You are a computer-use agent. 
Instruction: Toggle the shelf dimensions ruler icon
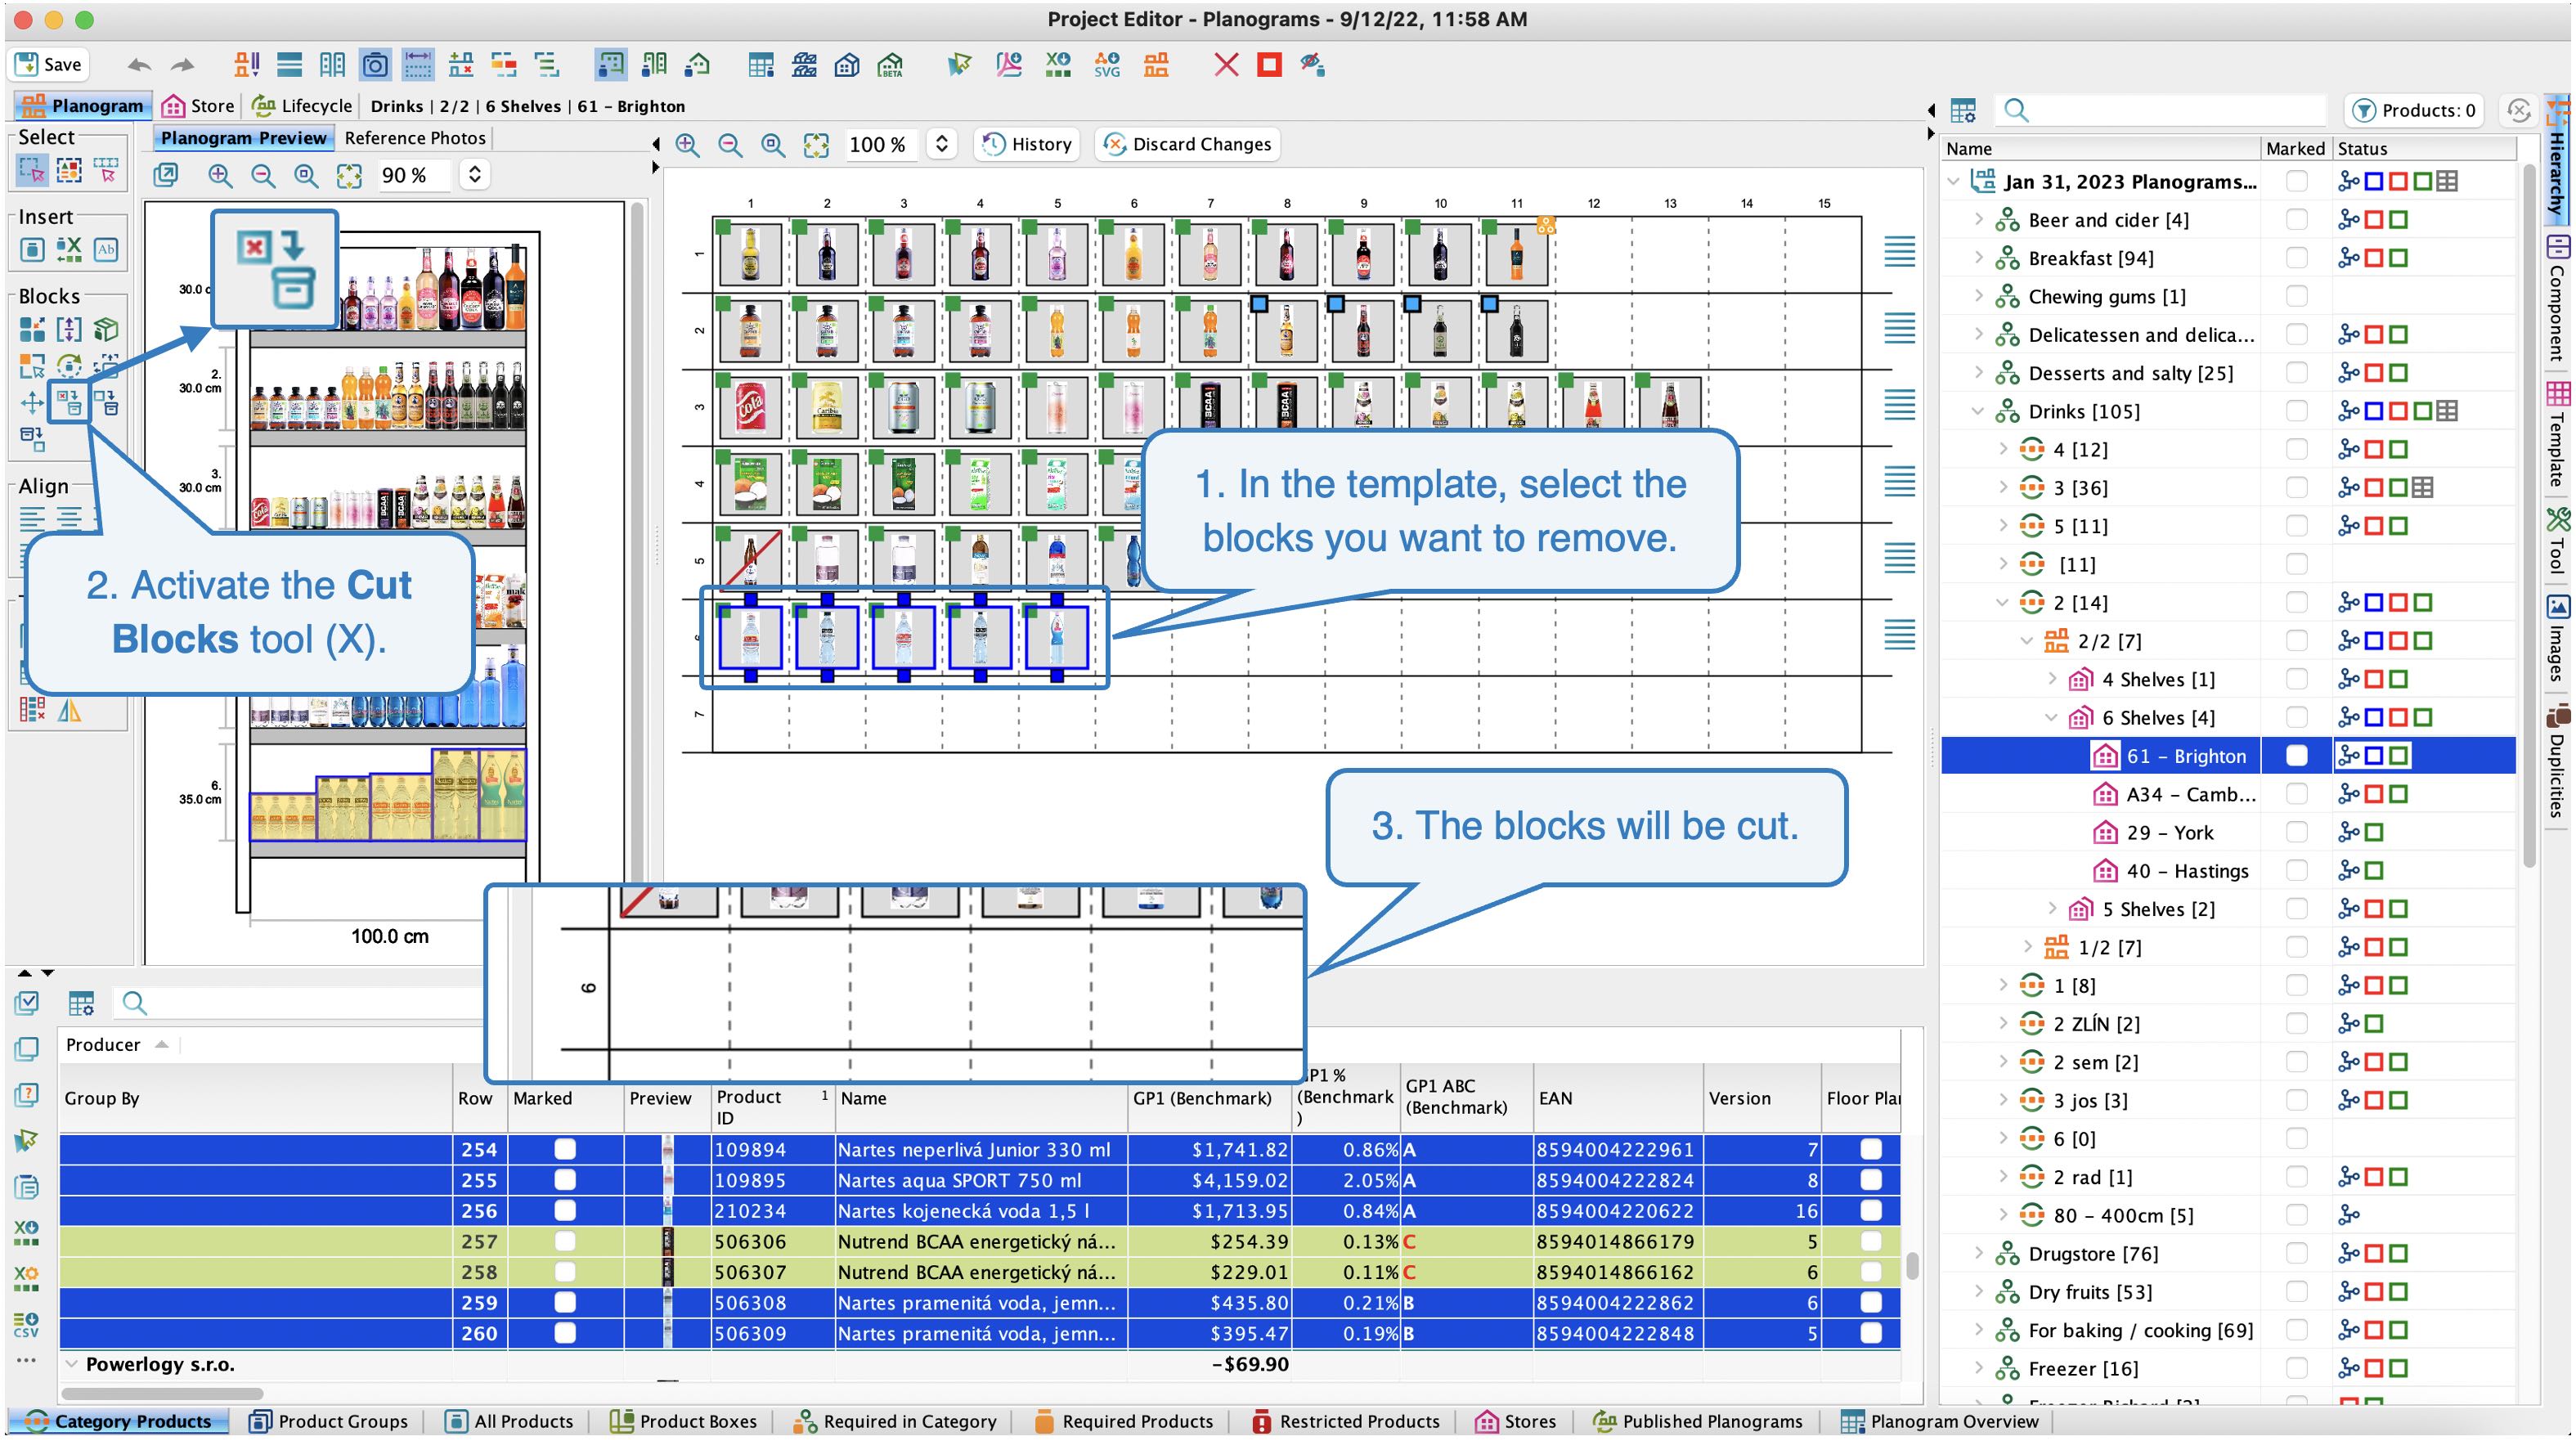[x=418, y=65]
